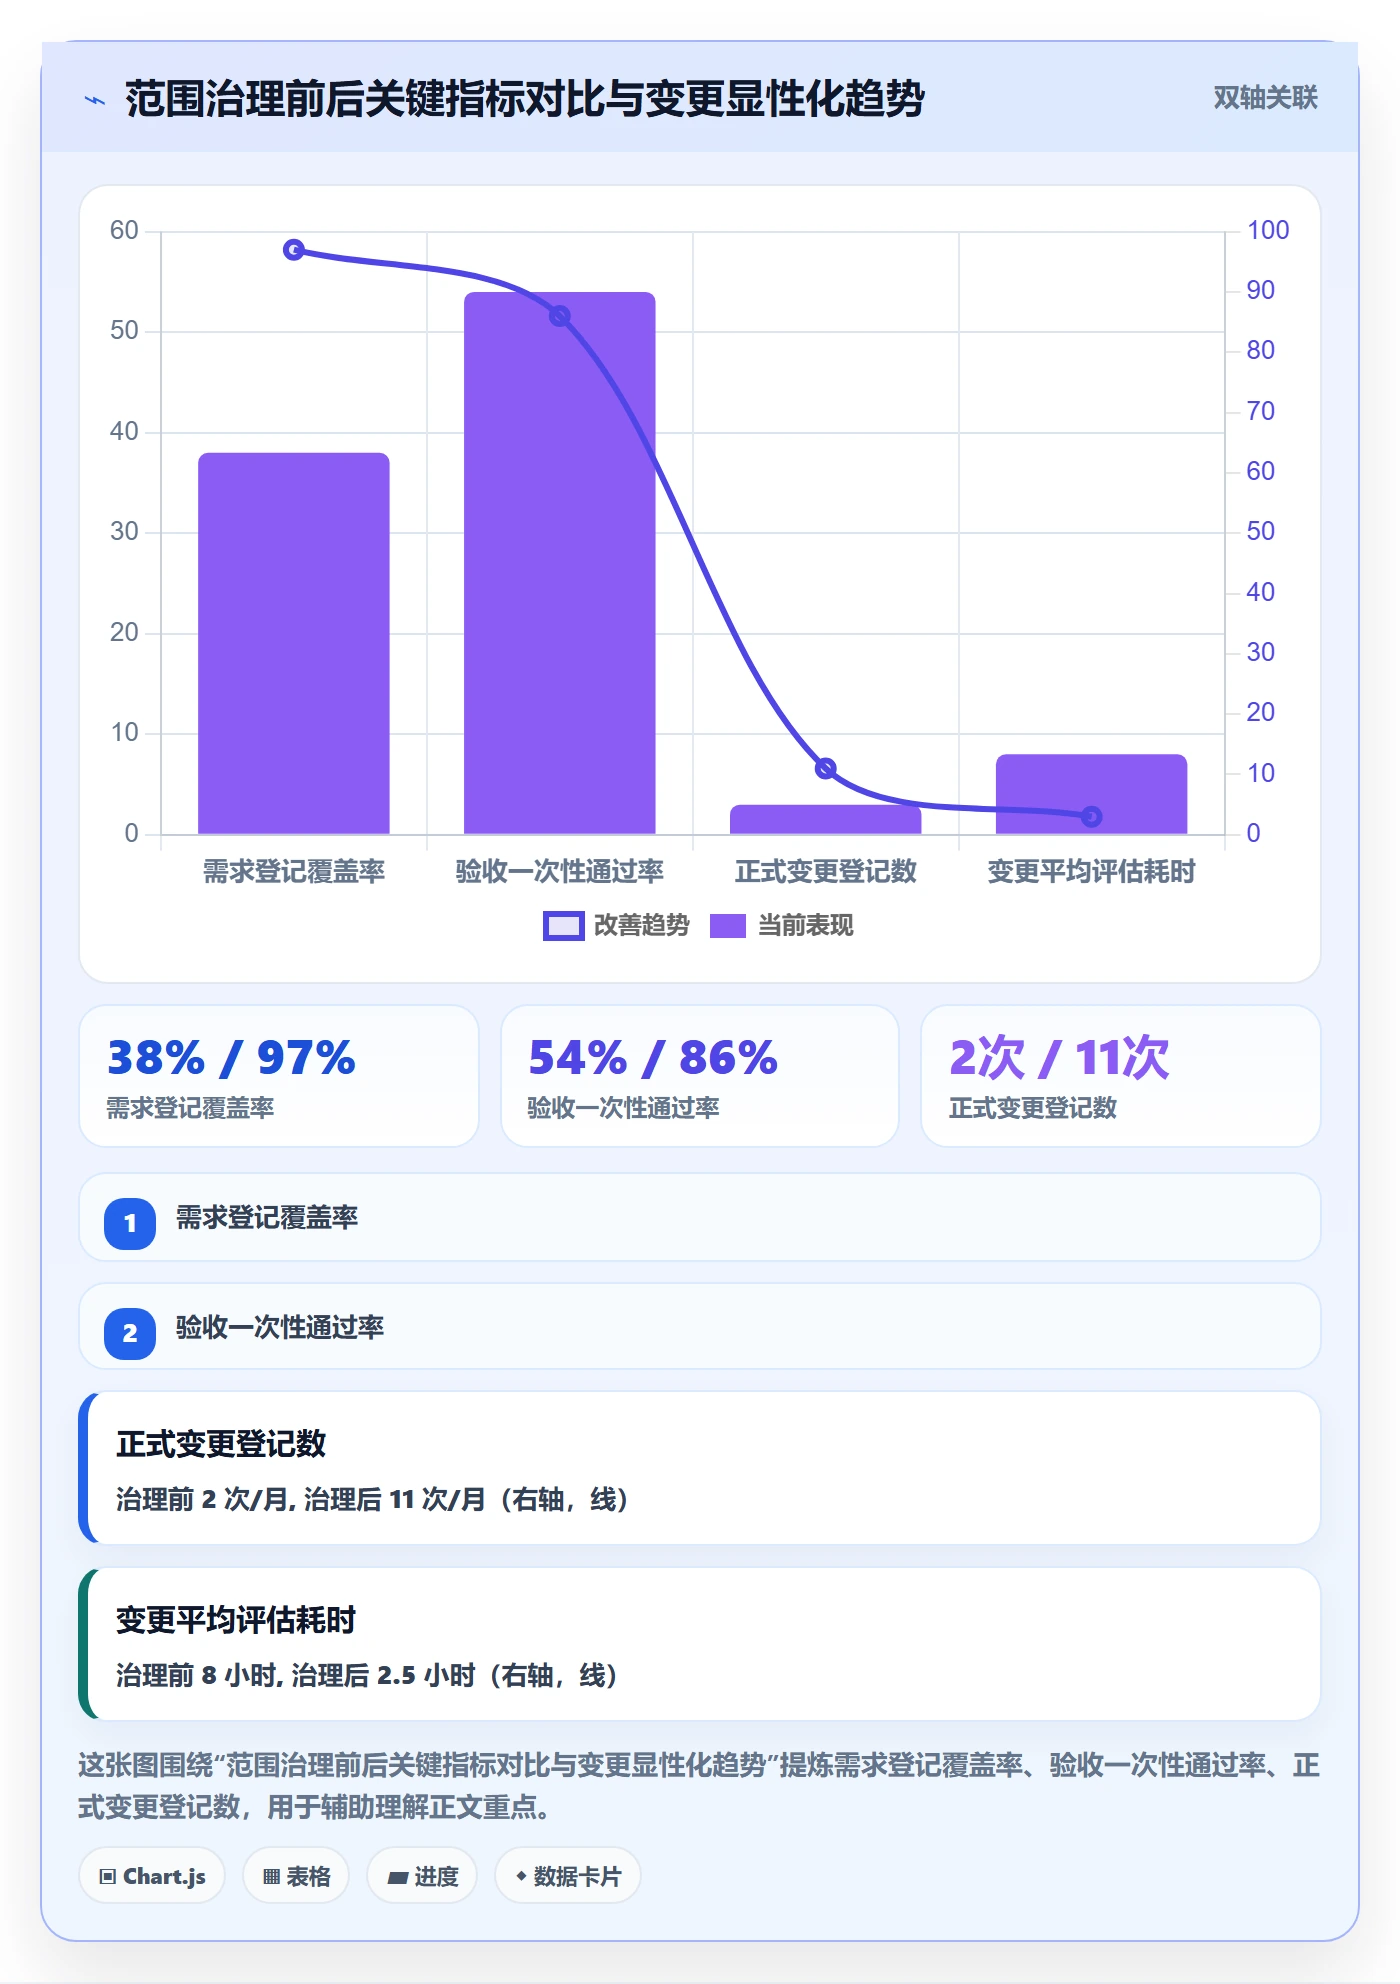Click the number 1 badge
The image size is (1400, 1984).
130,1223
